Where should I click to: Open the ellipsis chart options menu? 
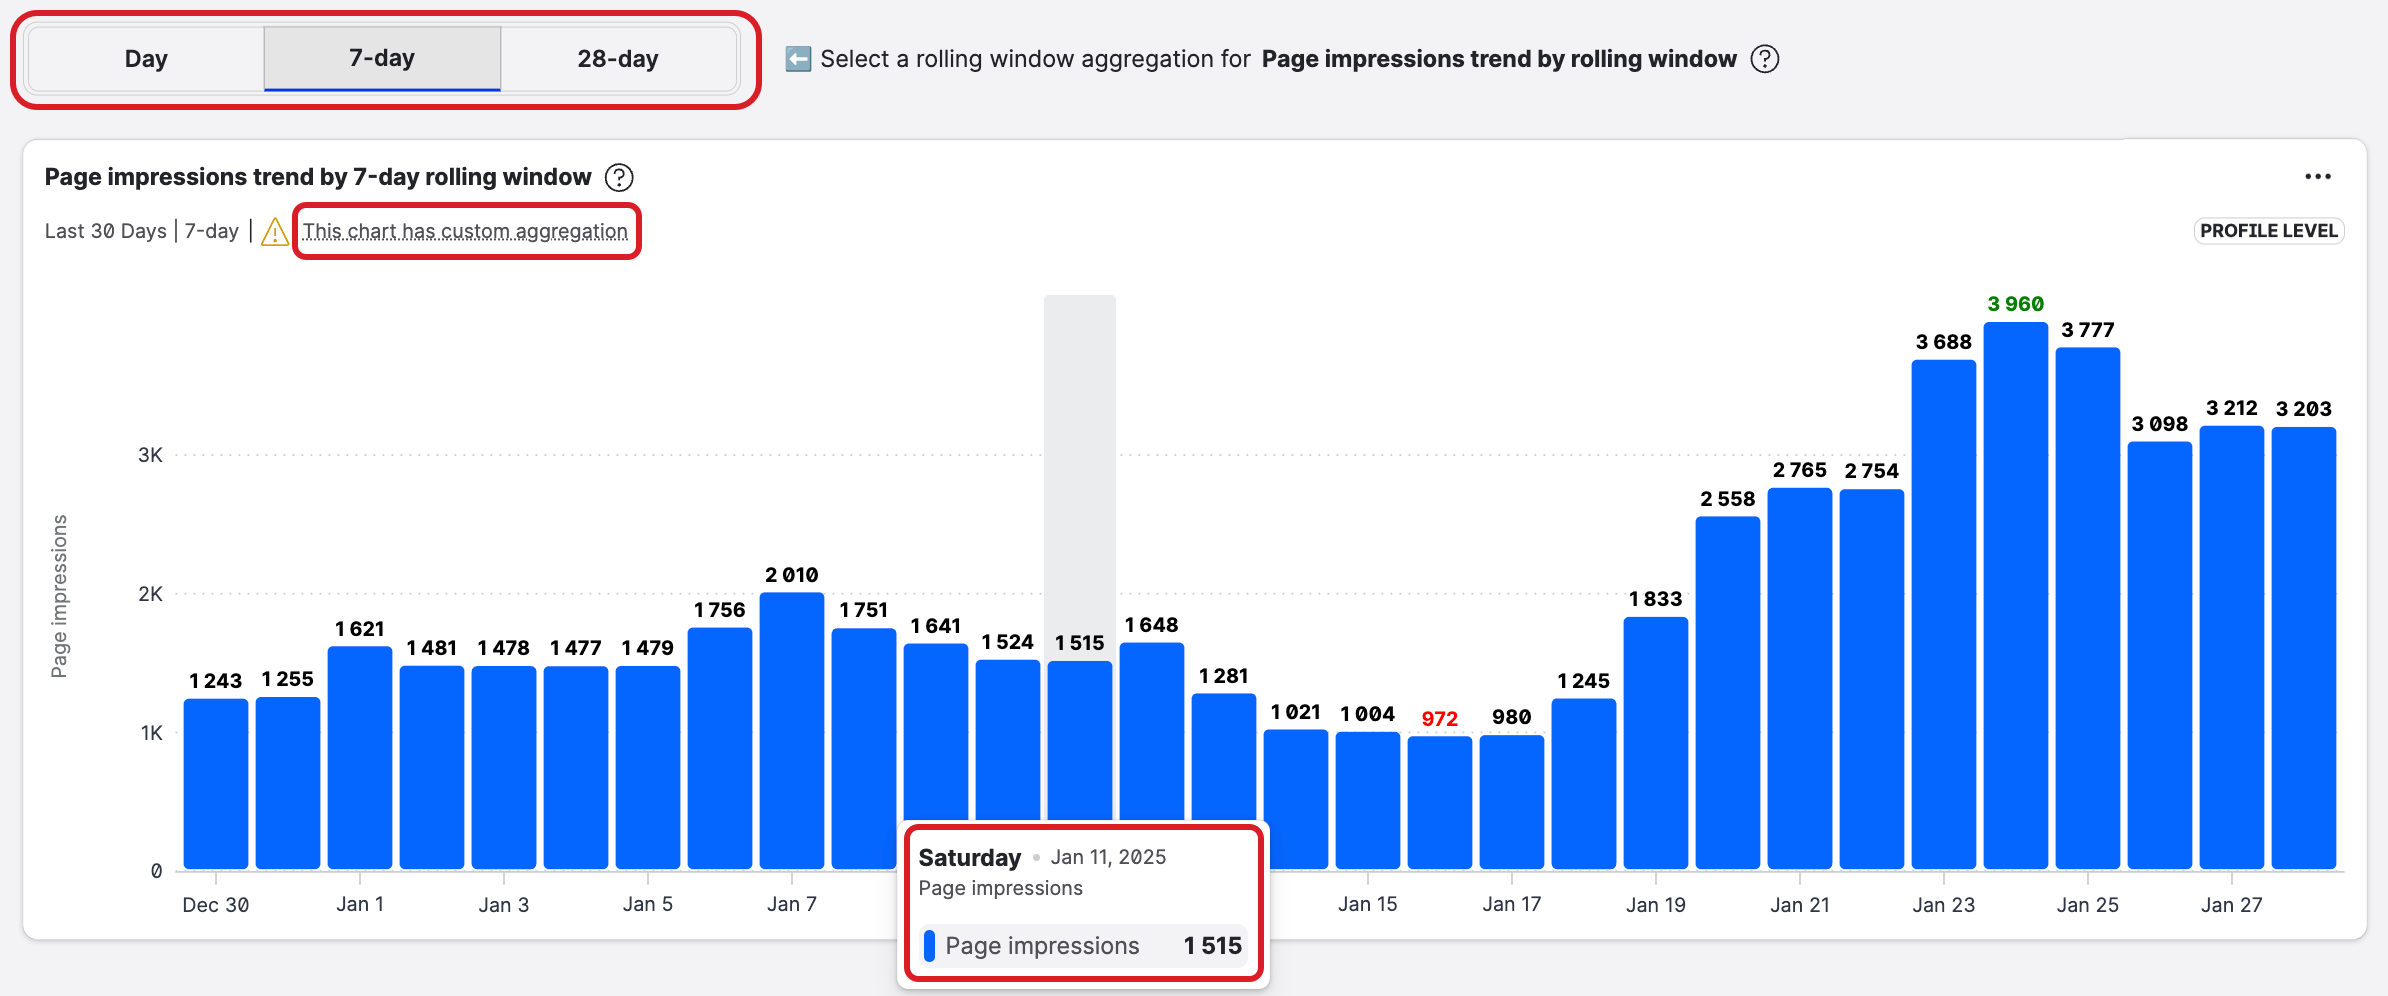click(2320, 176)
